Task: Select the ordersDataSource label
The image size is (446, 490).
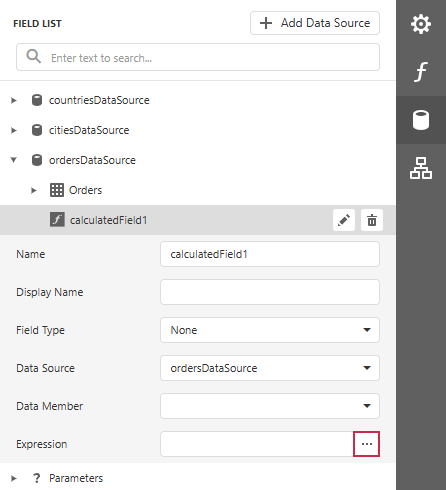Action: tap(92, 160)
